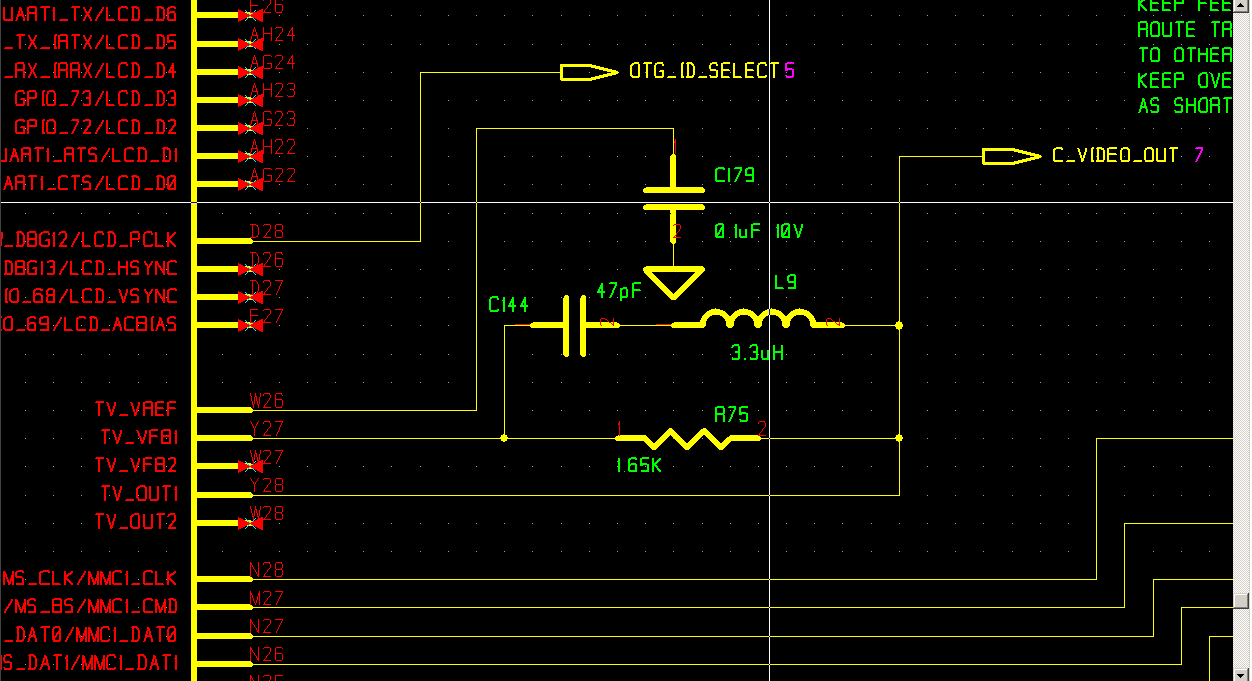The width and height of the screenshot is (1252, 681).
Task: Click the GPIO_72/LCD_D2 pin name
Action: click(96, 128)
